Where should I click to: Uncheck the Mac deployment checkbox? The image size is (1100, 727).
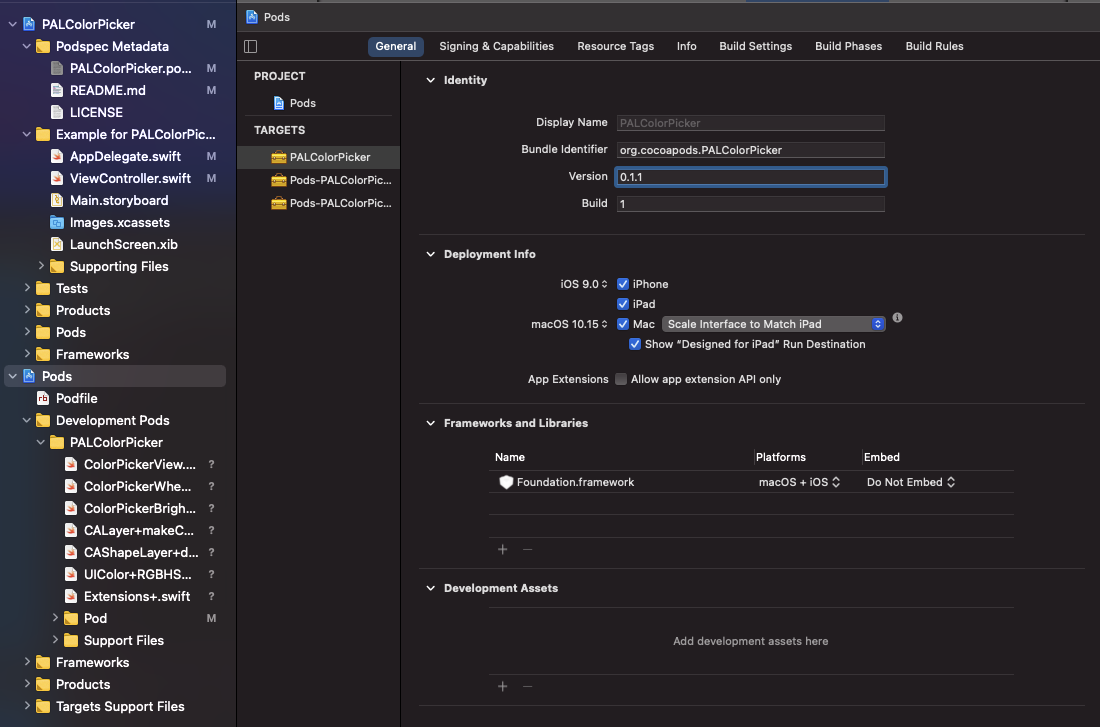[622, 324]
